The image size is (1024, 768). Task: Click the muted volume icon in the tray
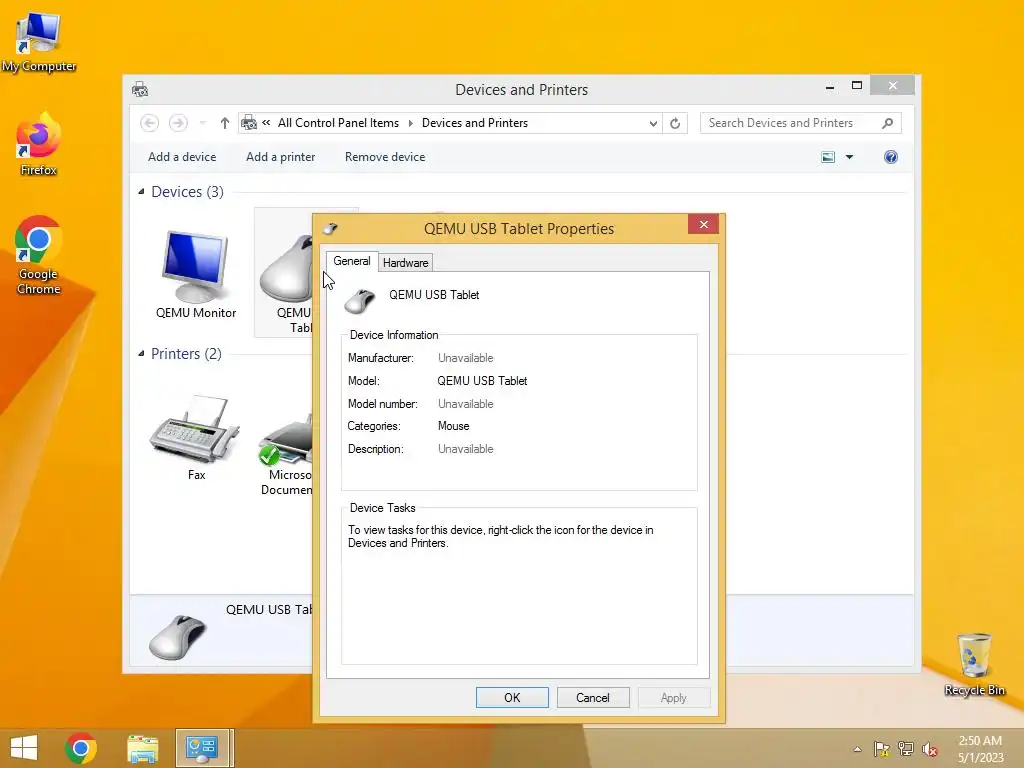930,749
